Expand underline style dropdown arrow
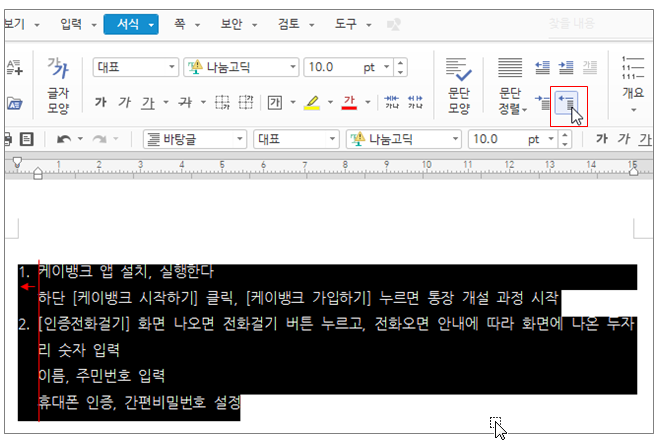Viewport: 661px width, 441px height. [x=166, y=102]
